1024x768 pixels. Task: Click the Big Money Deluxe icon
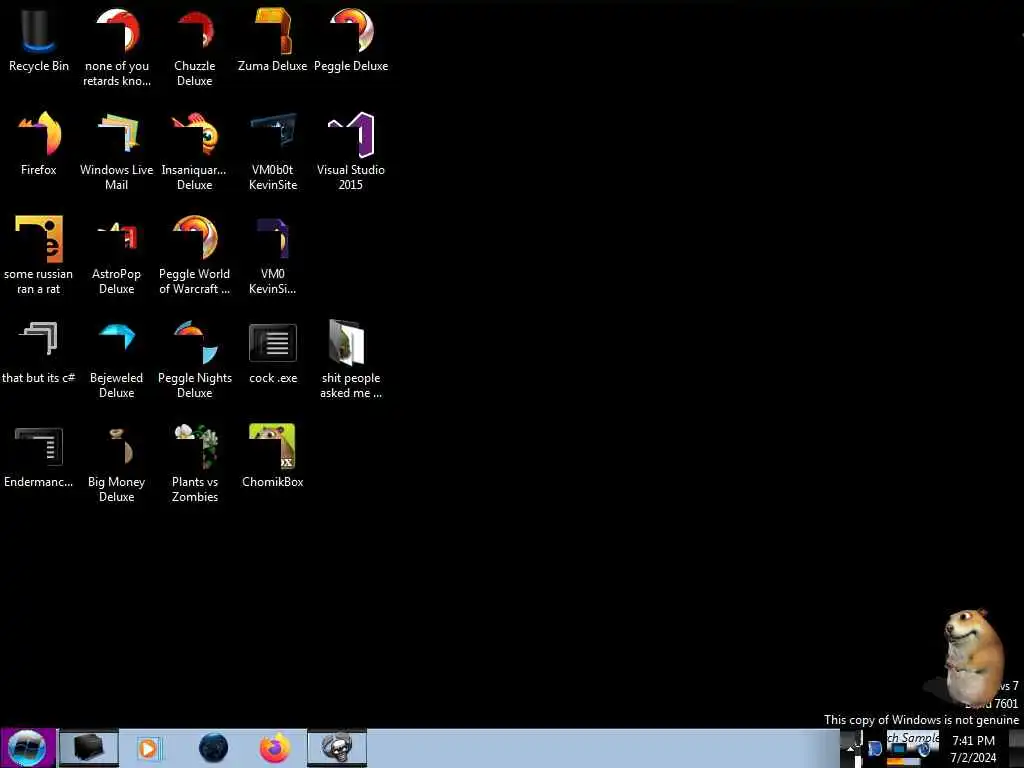click(118, 447)
